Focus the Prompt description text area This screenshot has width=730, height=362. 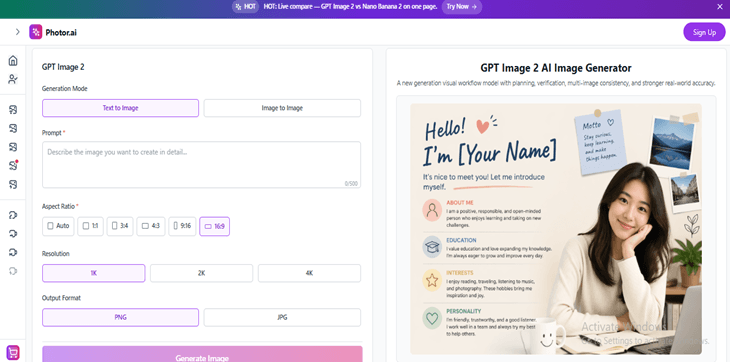pyautogui.click(x=202, y=165)
